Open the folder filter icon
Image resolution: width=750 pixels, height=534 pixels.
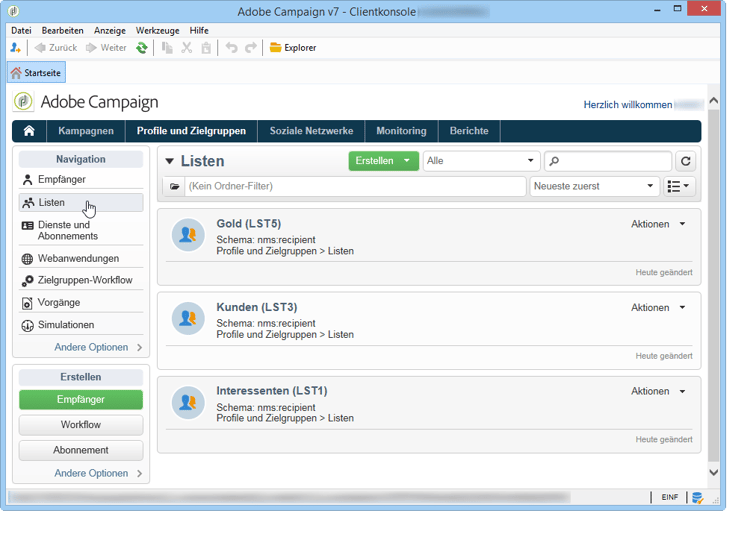[x=175, y=187]
